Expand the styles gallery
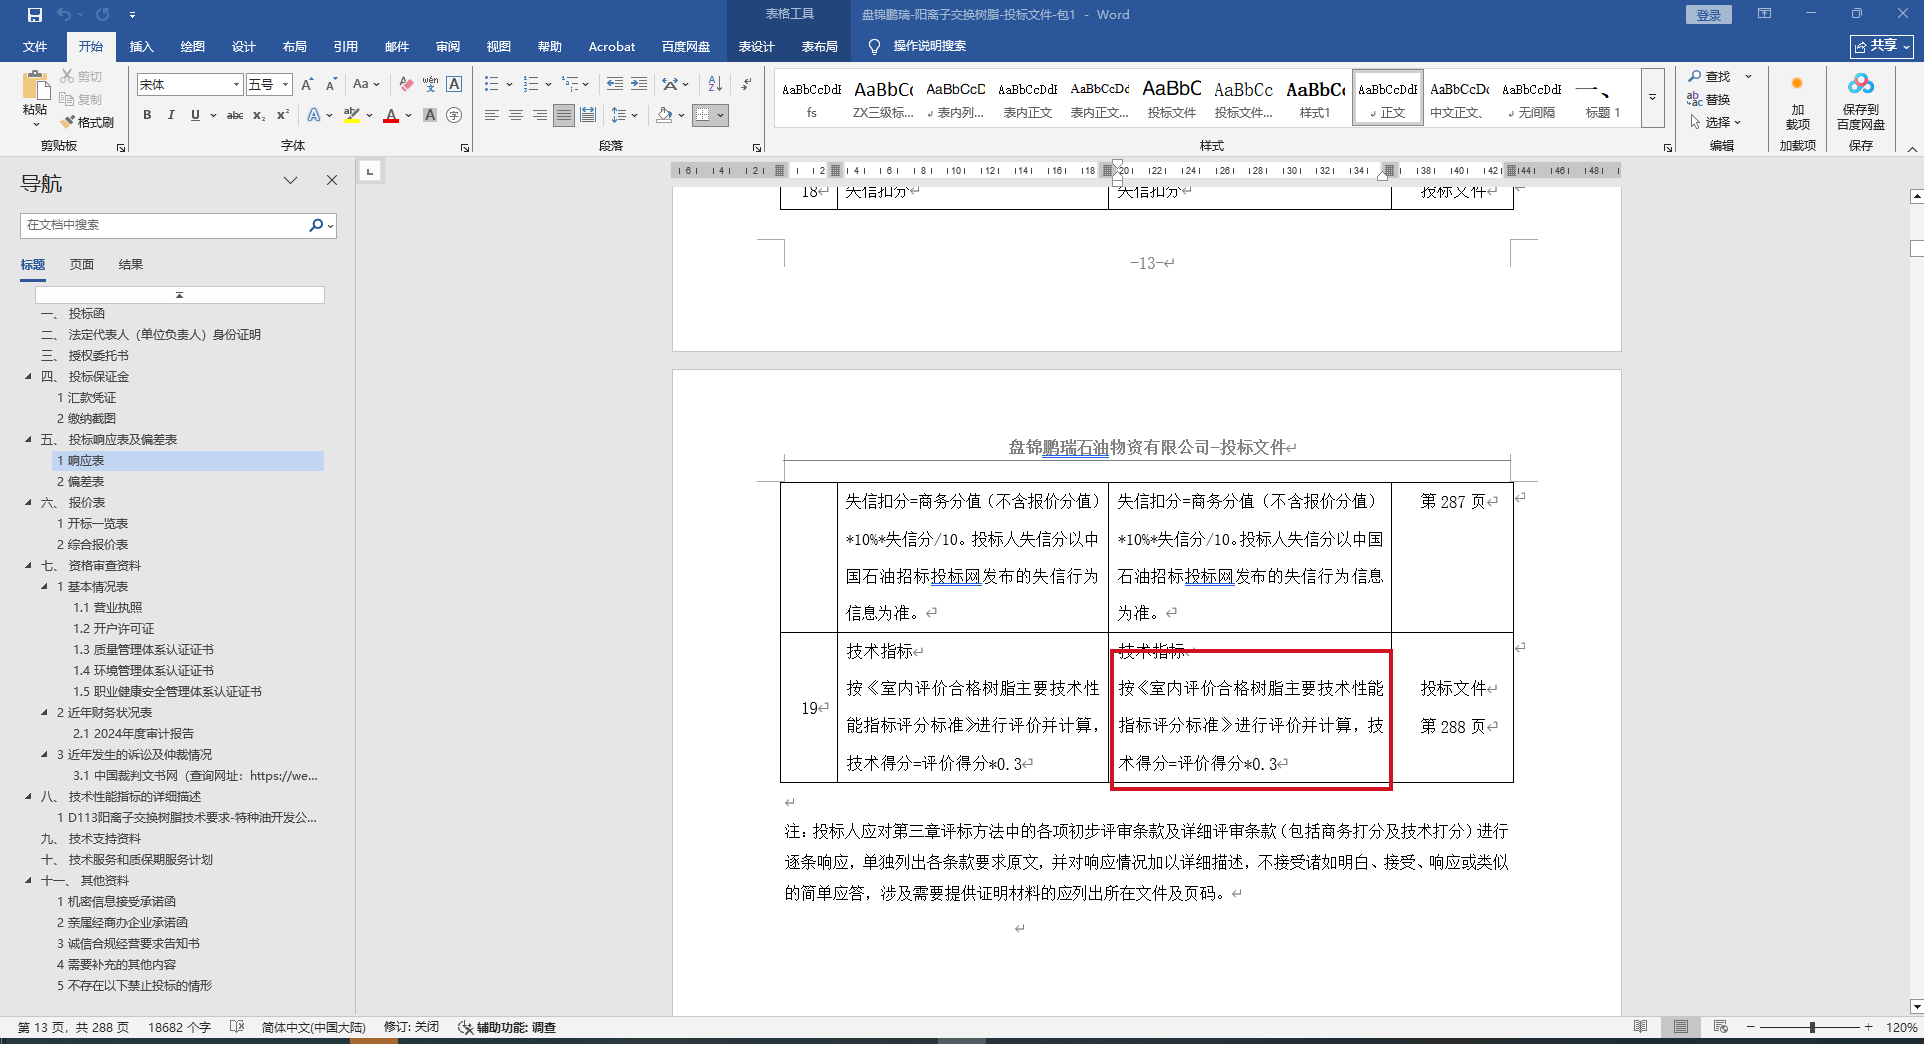This screenshot has height=1044, width=1924. pyautogui.click(x=1652, y=98)
